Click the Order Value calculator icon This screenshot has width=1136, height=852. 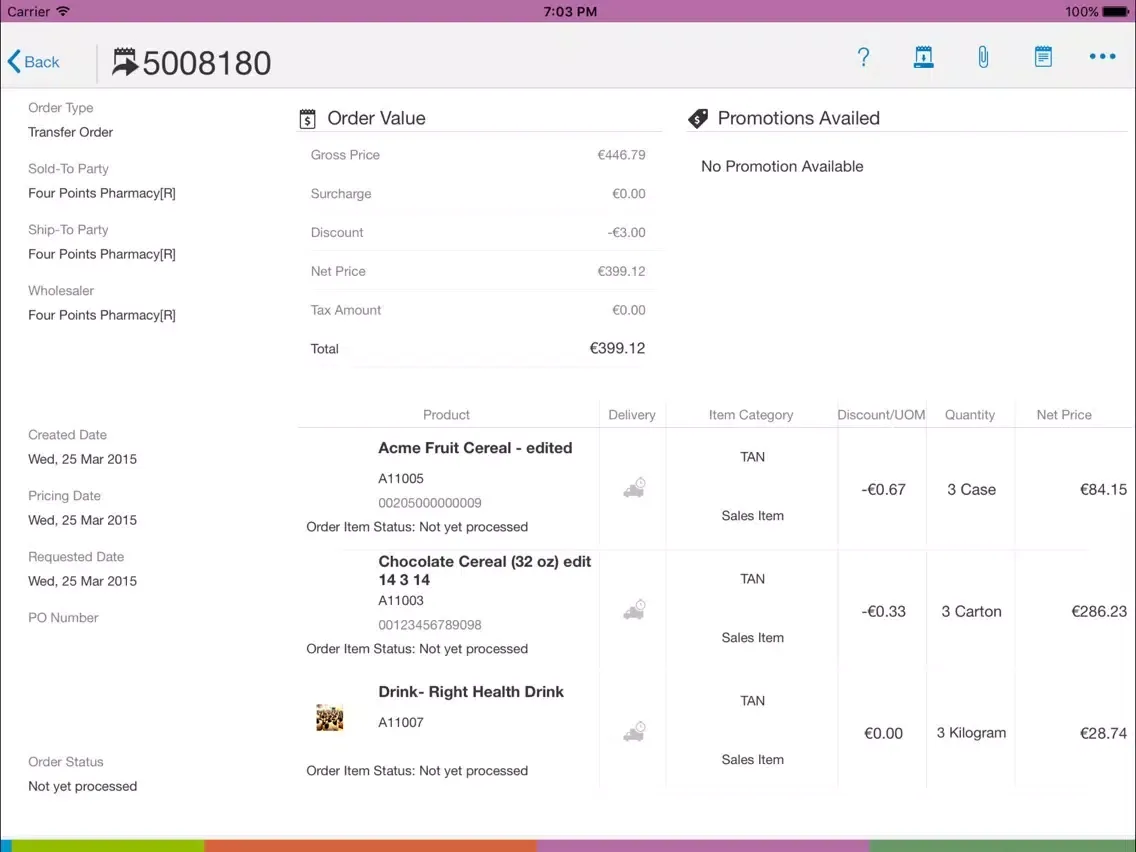(x=308, y=119)
